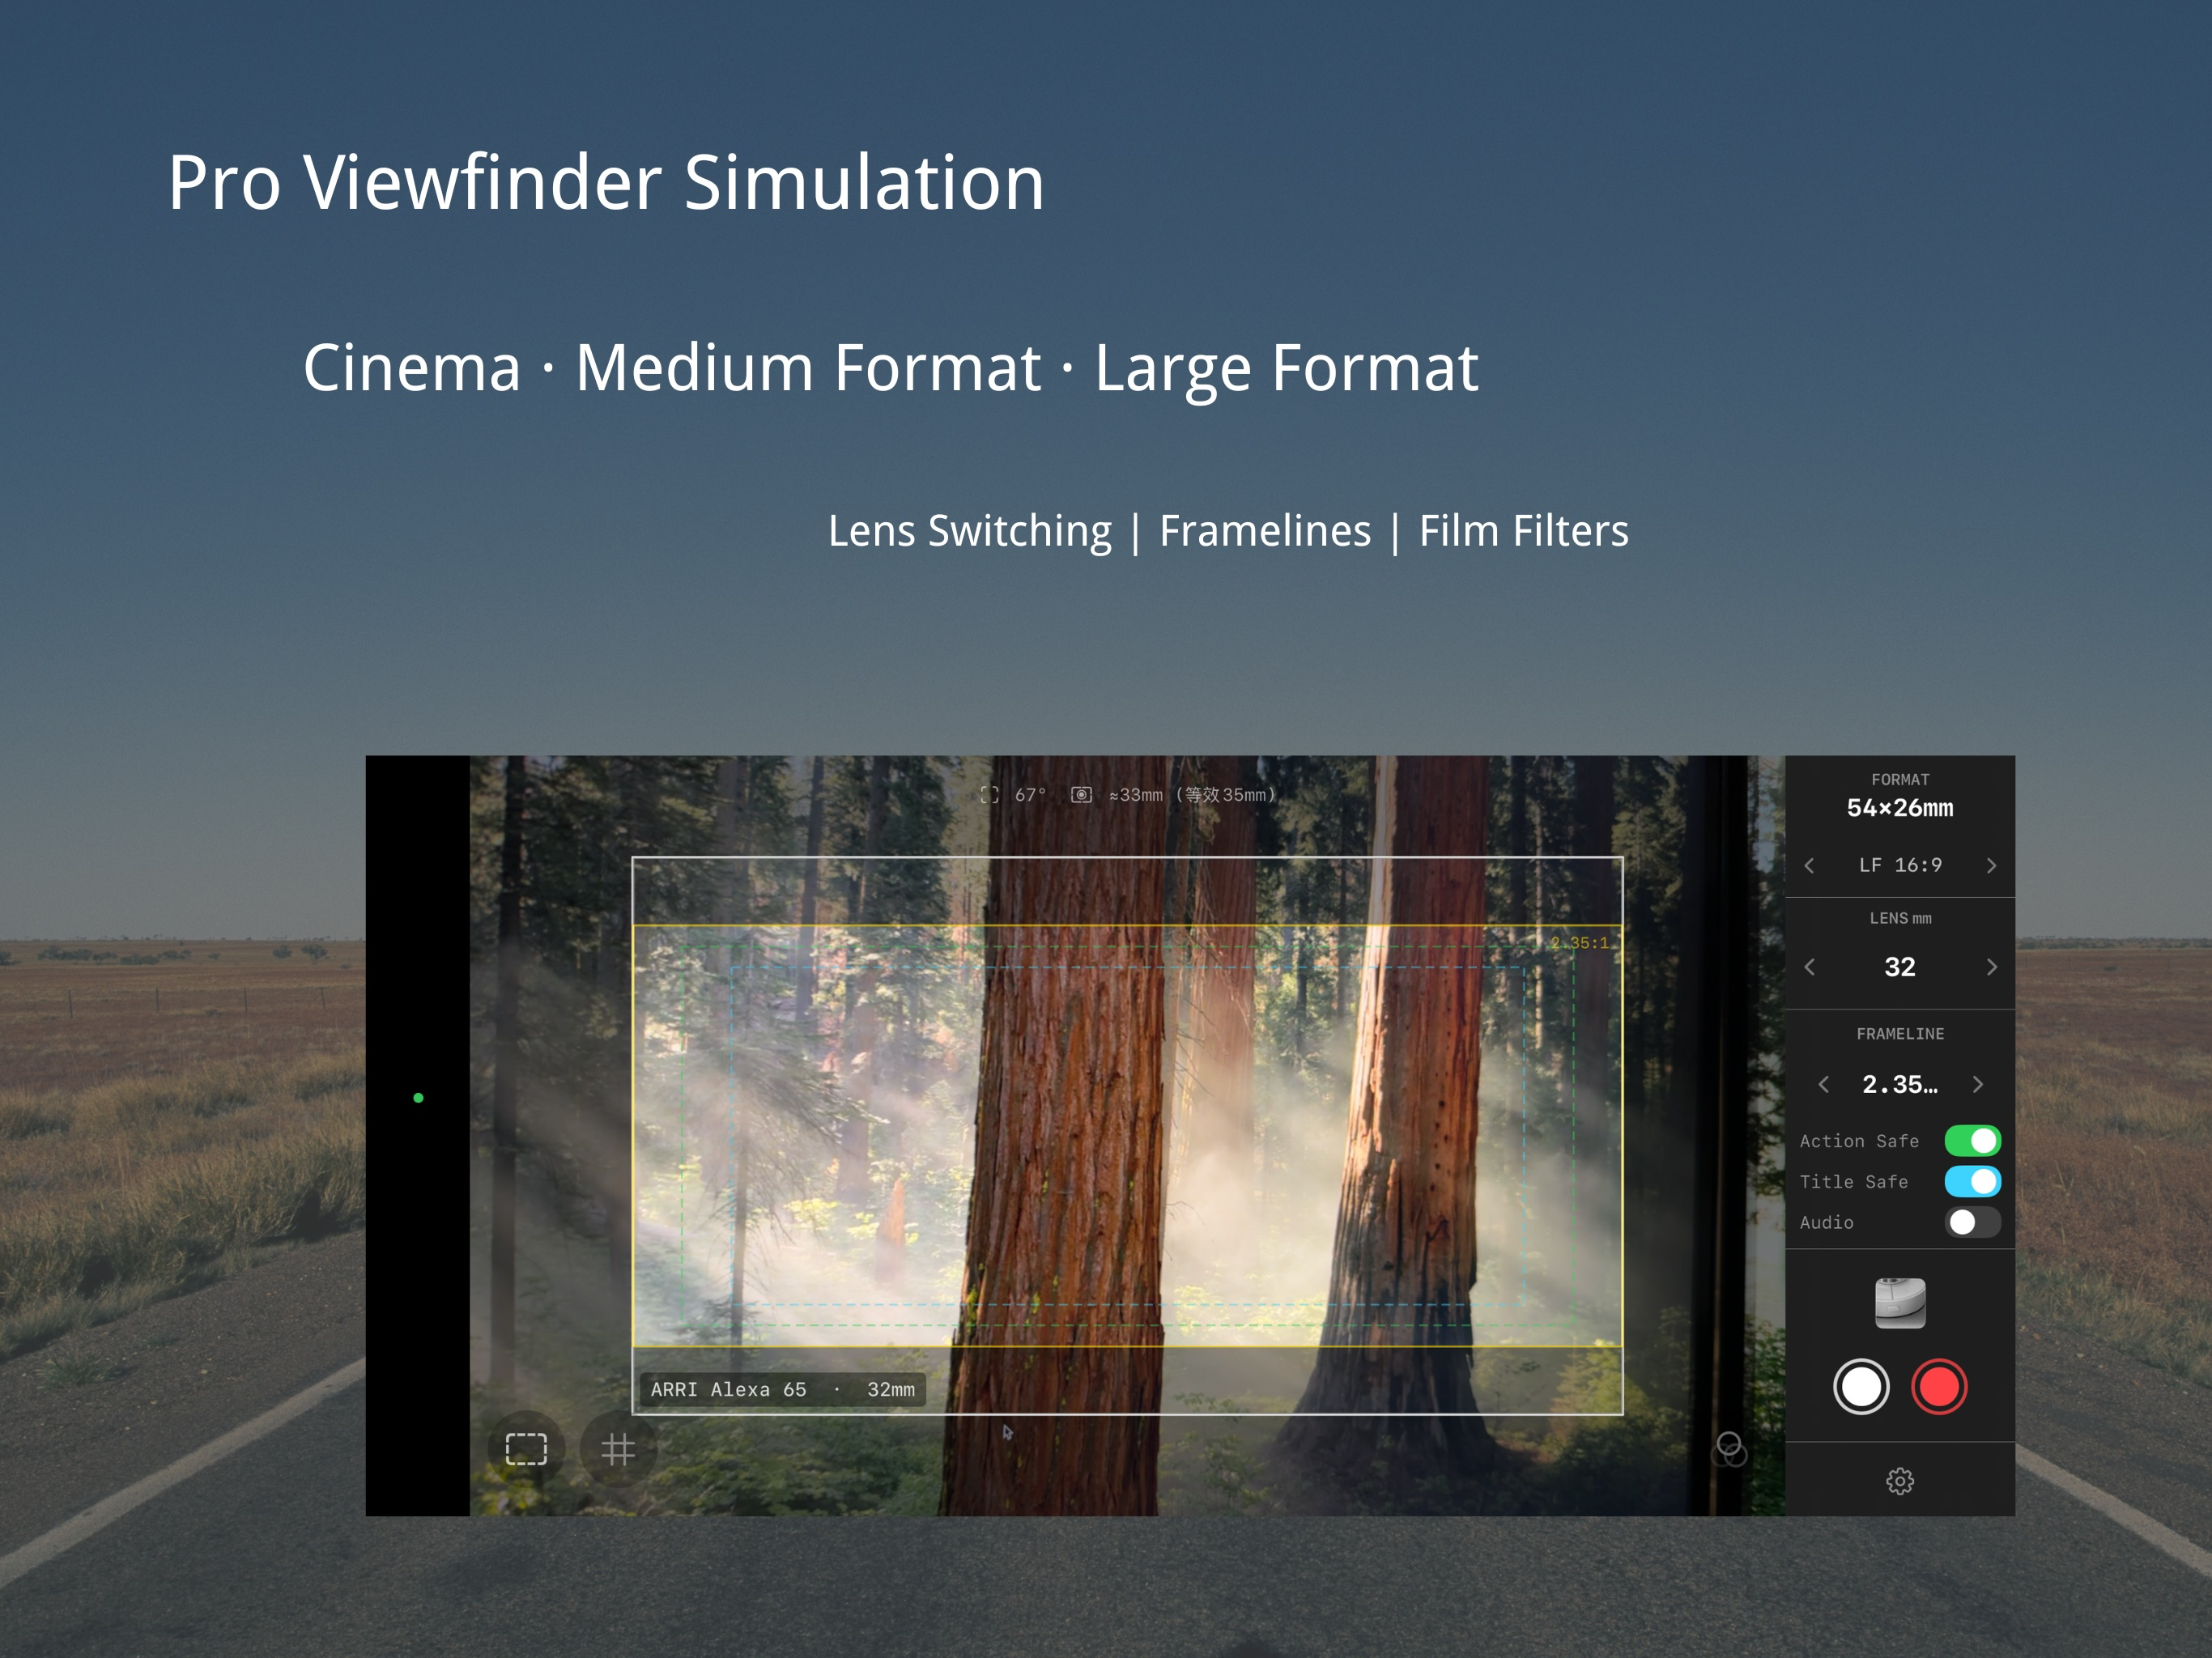Open the film filters circles icon

coord(1730,1449)
